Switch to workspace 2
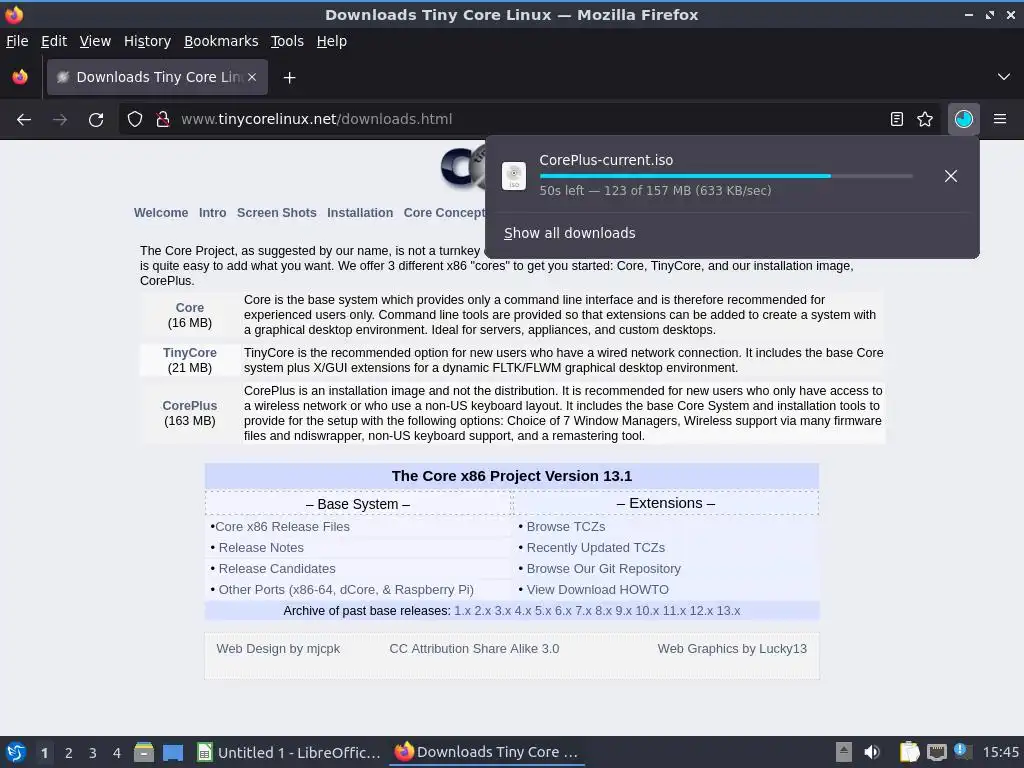 tap(69, 753)
